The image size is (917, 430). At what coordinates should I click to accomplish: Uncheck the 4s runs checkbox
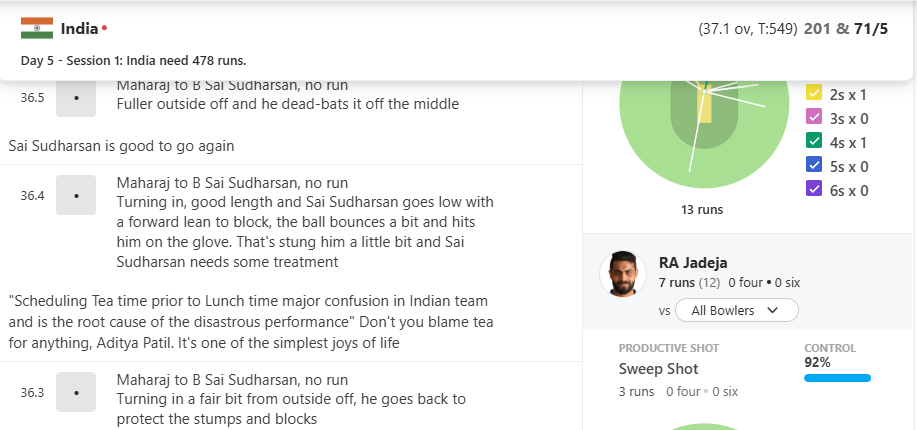click(814, 142)
